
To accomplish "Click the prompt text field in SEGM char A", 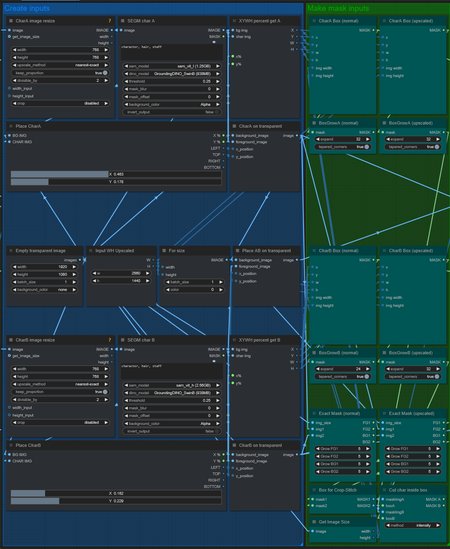I will (x=172, y=52).
